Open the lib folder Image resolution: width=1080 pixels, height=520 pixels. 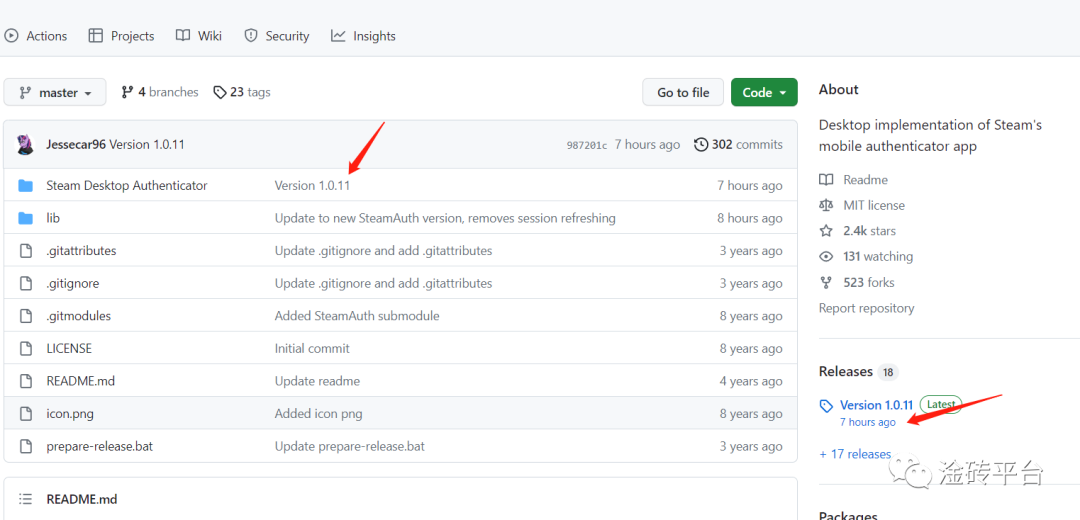pyautogui.click(x=53, y=218)
